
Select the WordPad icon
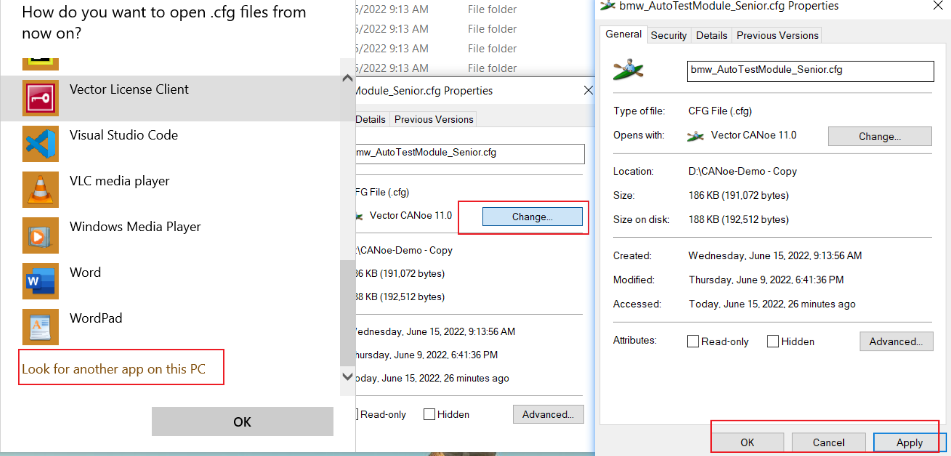pos(41,327)
